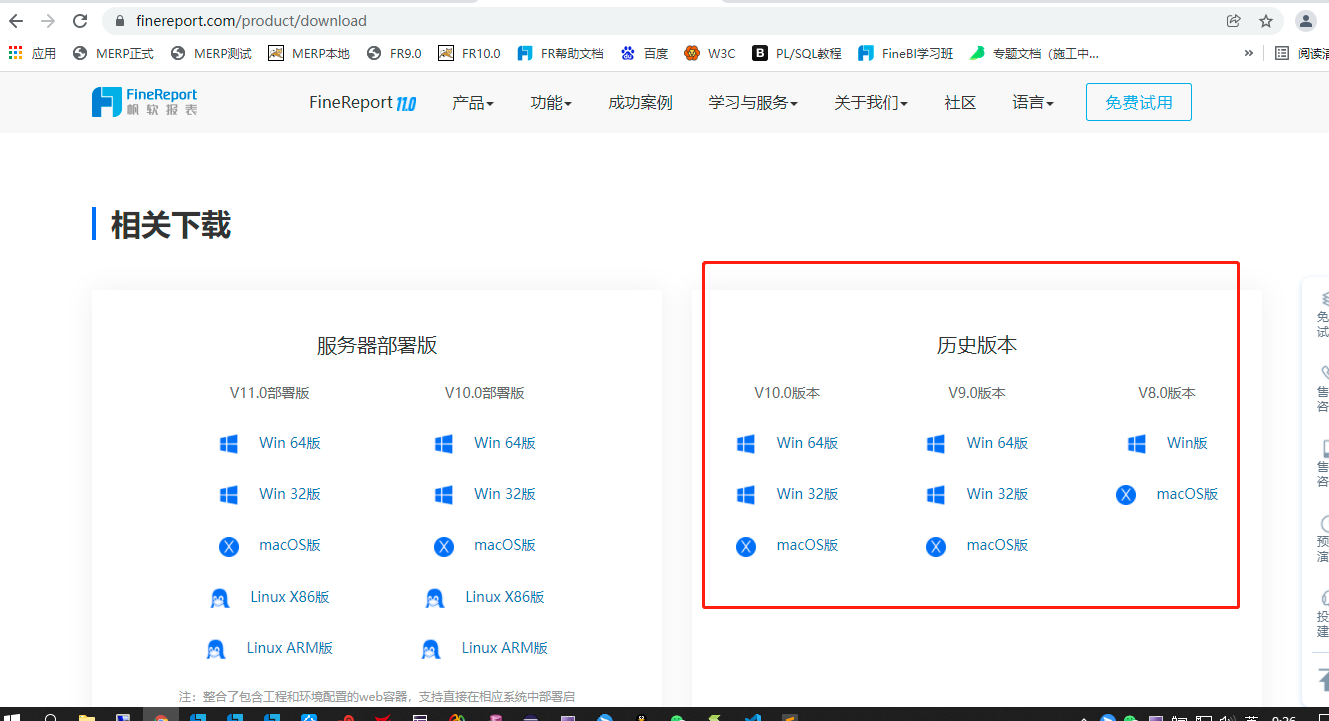Image resolution: width=1329 pixels, height=721 pixels.
Task: Go back to the previous page
Action: (x=16, y=20)
